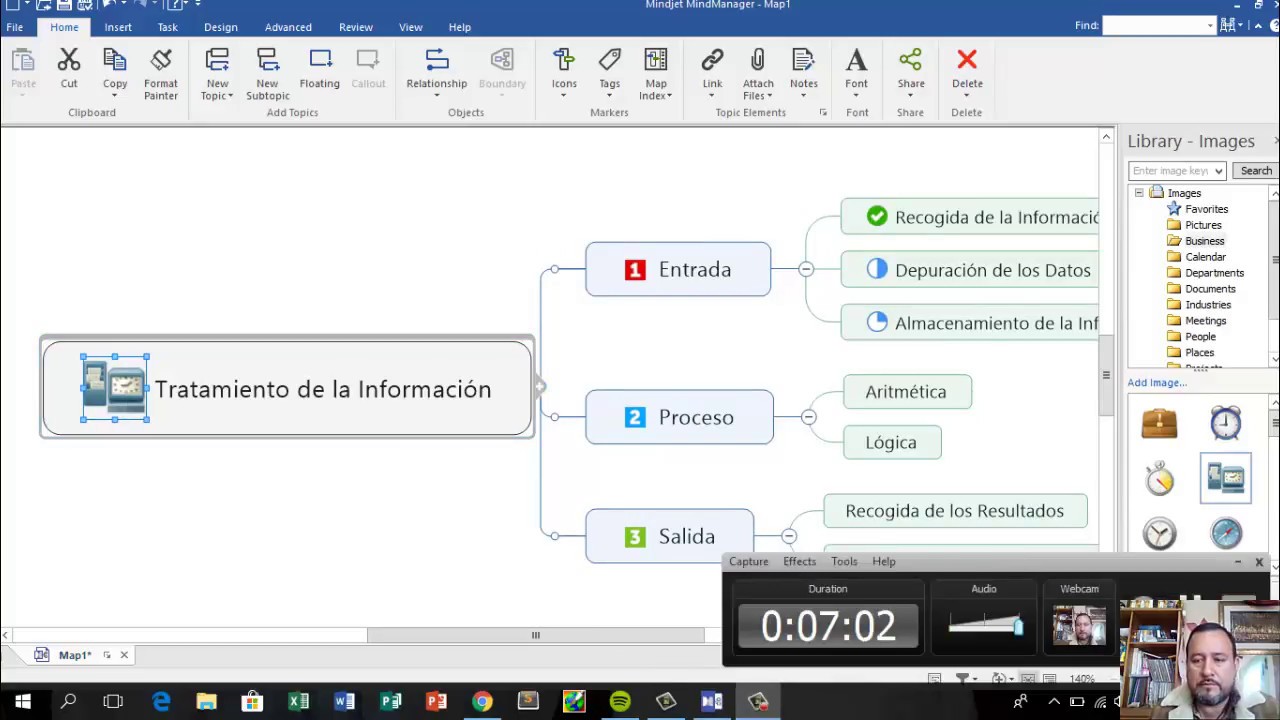Click the Copy icon in Clipboard
1280x720 pixels.
115,61
